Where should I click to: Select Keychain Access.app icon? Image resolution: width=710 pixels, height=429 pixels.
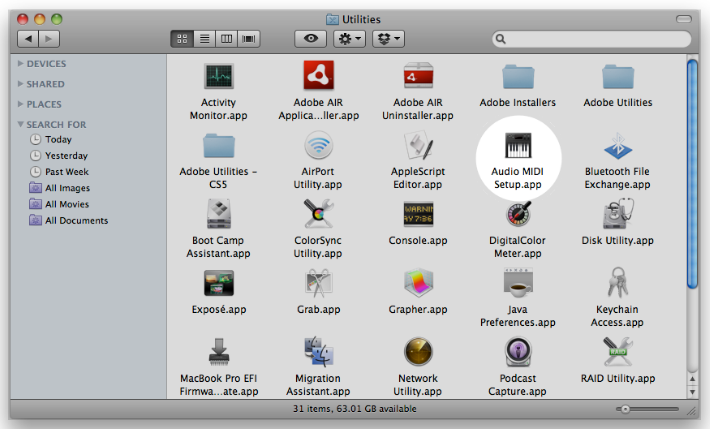[617, 284]
